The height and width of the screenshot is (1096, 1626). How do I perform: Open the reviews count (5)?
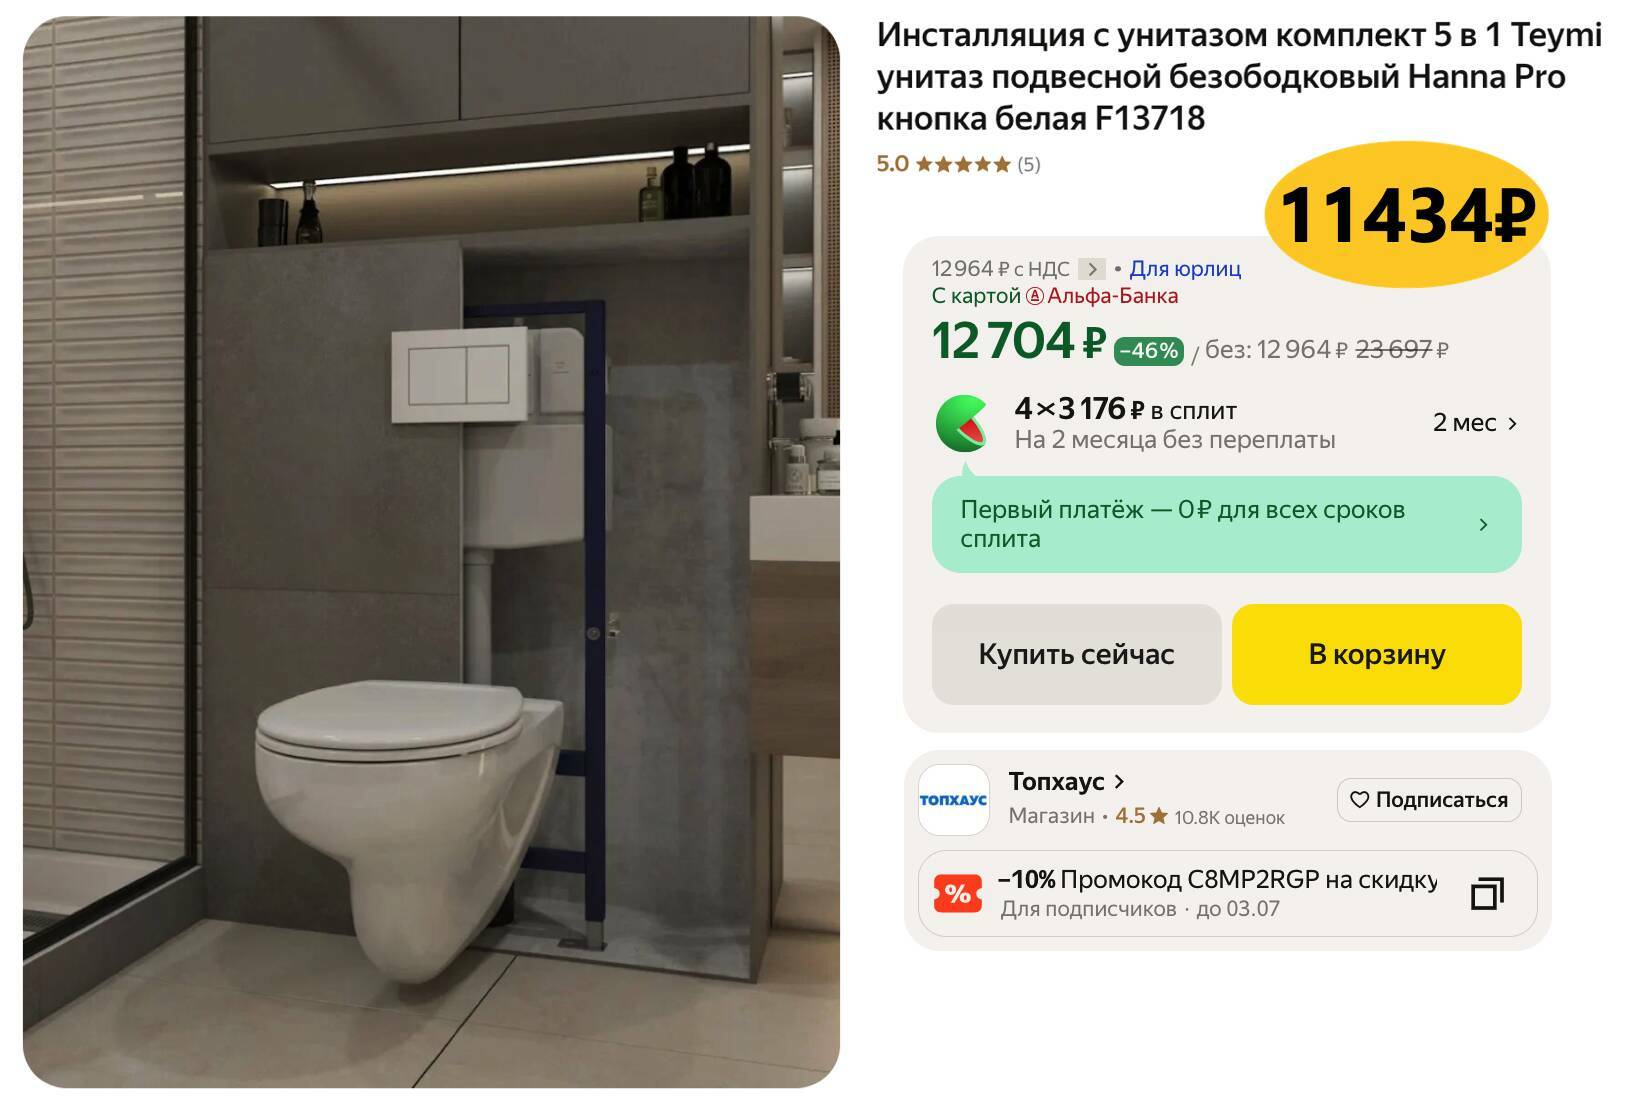click(x=1029, y=165)
